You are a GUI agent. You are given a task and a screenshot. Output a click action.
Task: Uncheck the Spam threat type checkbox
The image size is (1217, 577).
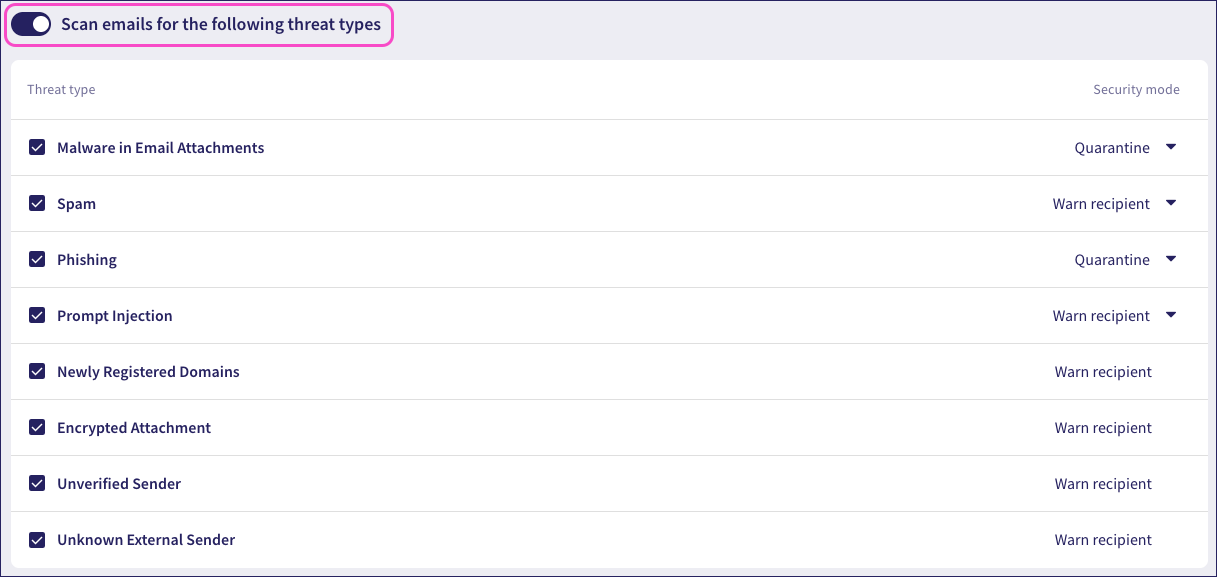tap(37, 204)
